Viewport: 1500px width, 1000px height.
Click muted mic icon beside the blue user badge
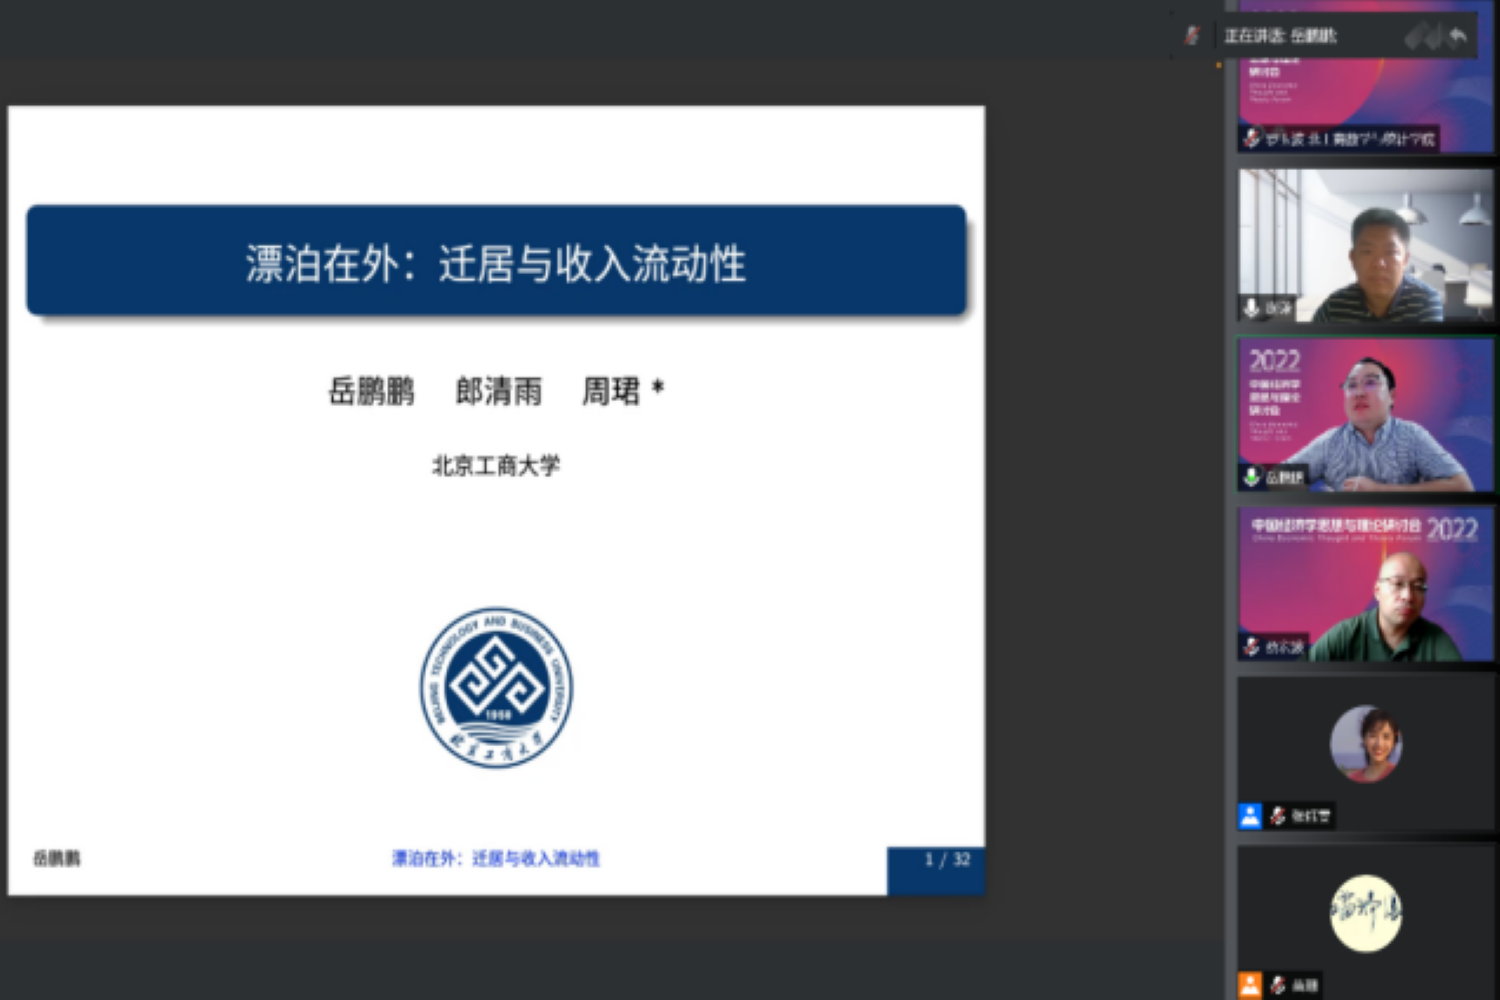(x=1278, y=816)
